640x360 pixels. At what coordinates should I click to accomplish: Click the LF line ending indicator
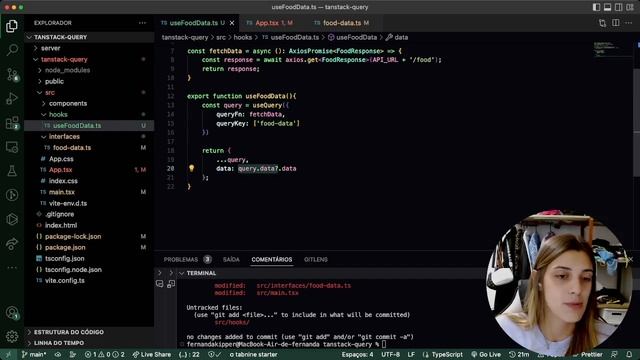411,354
